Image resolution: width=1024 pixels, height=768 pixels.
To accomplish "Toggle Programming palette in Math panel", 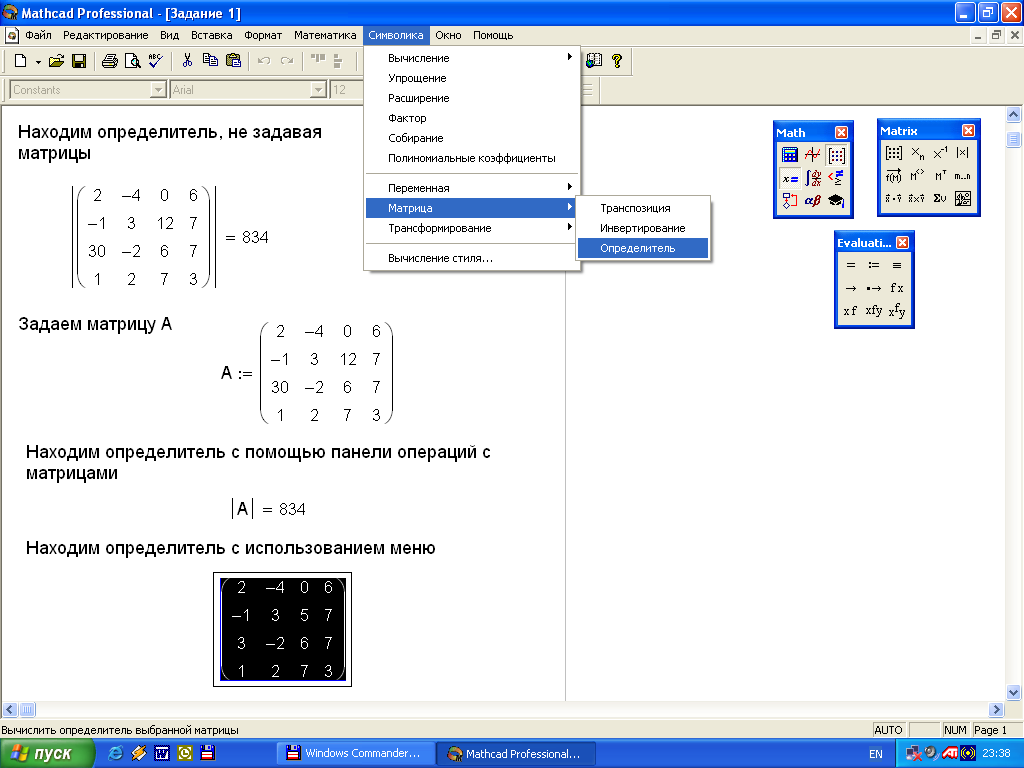I will 790,200.
